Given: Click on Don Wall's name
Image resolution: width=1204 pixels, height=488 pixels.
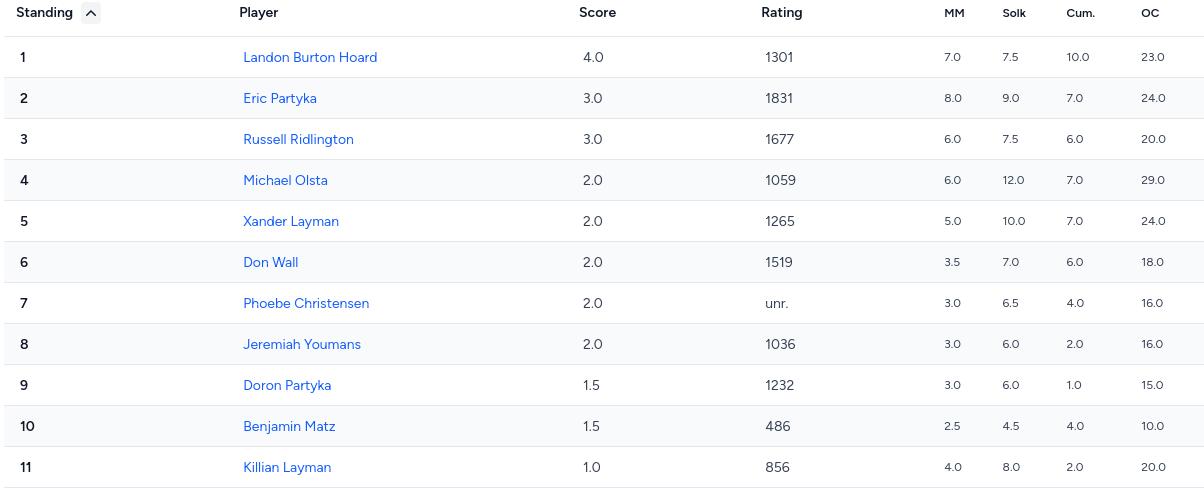Looking at the screenshot, I should pos(271,262).
